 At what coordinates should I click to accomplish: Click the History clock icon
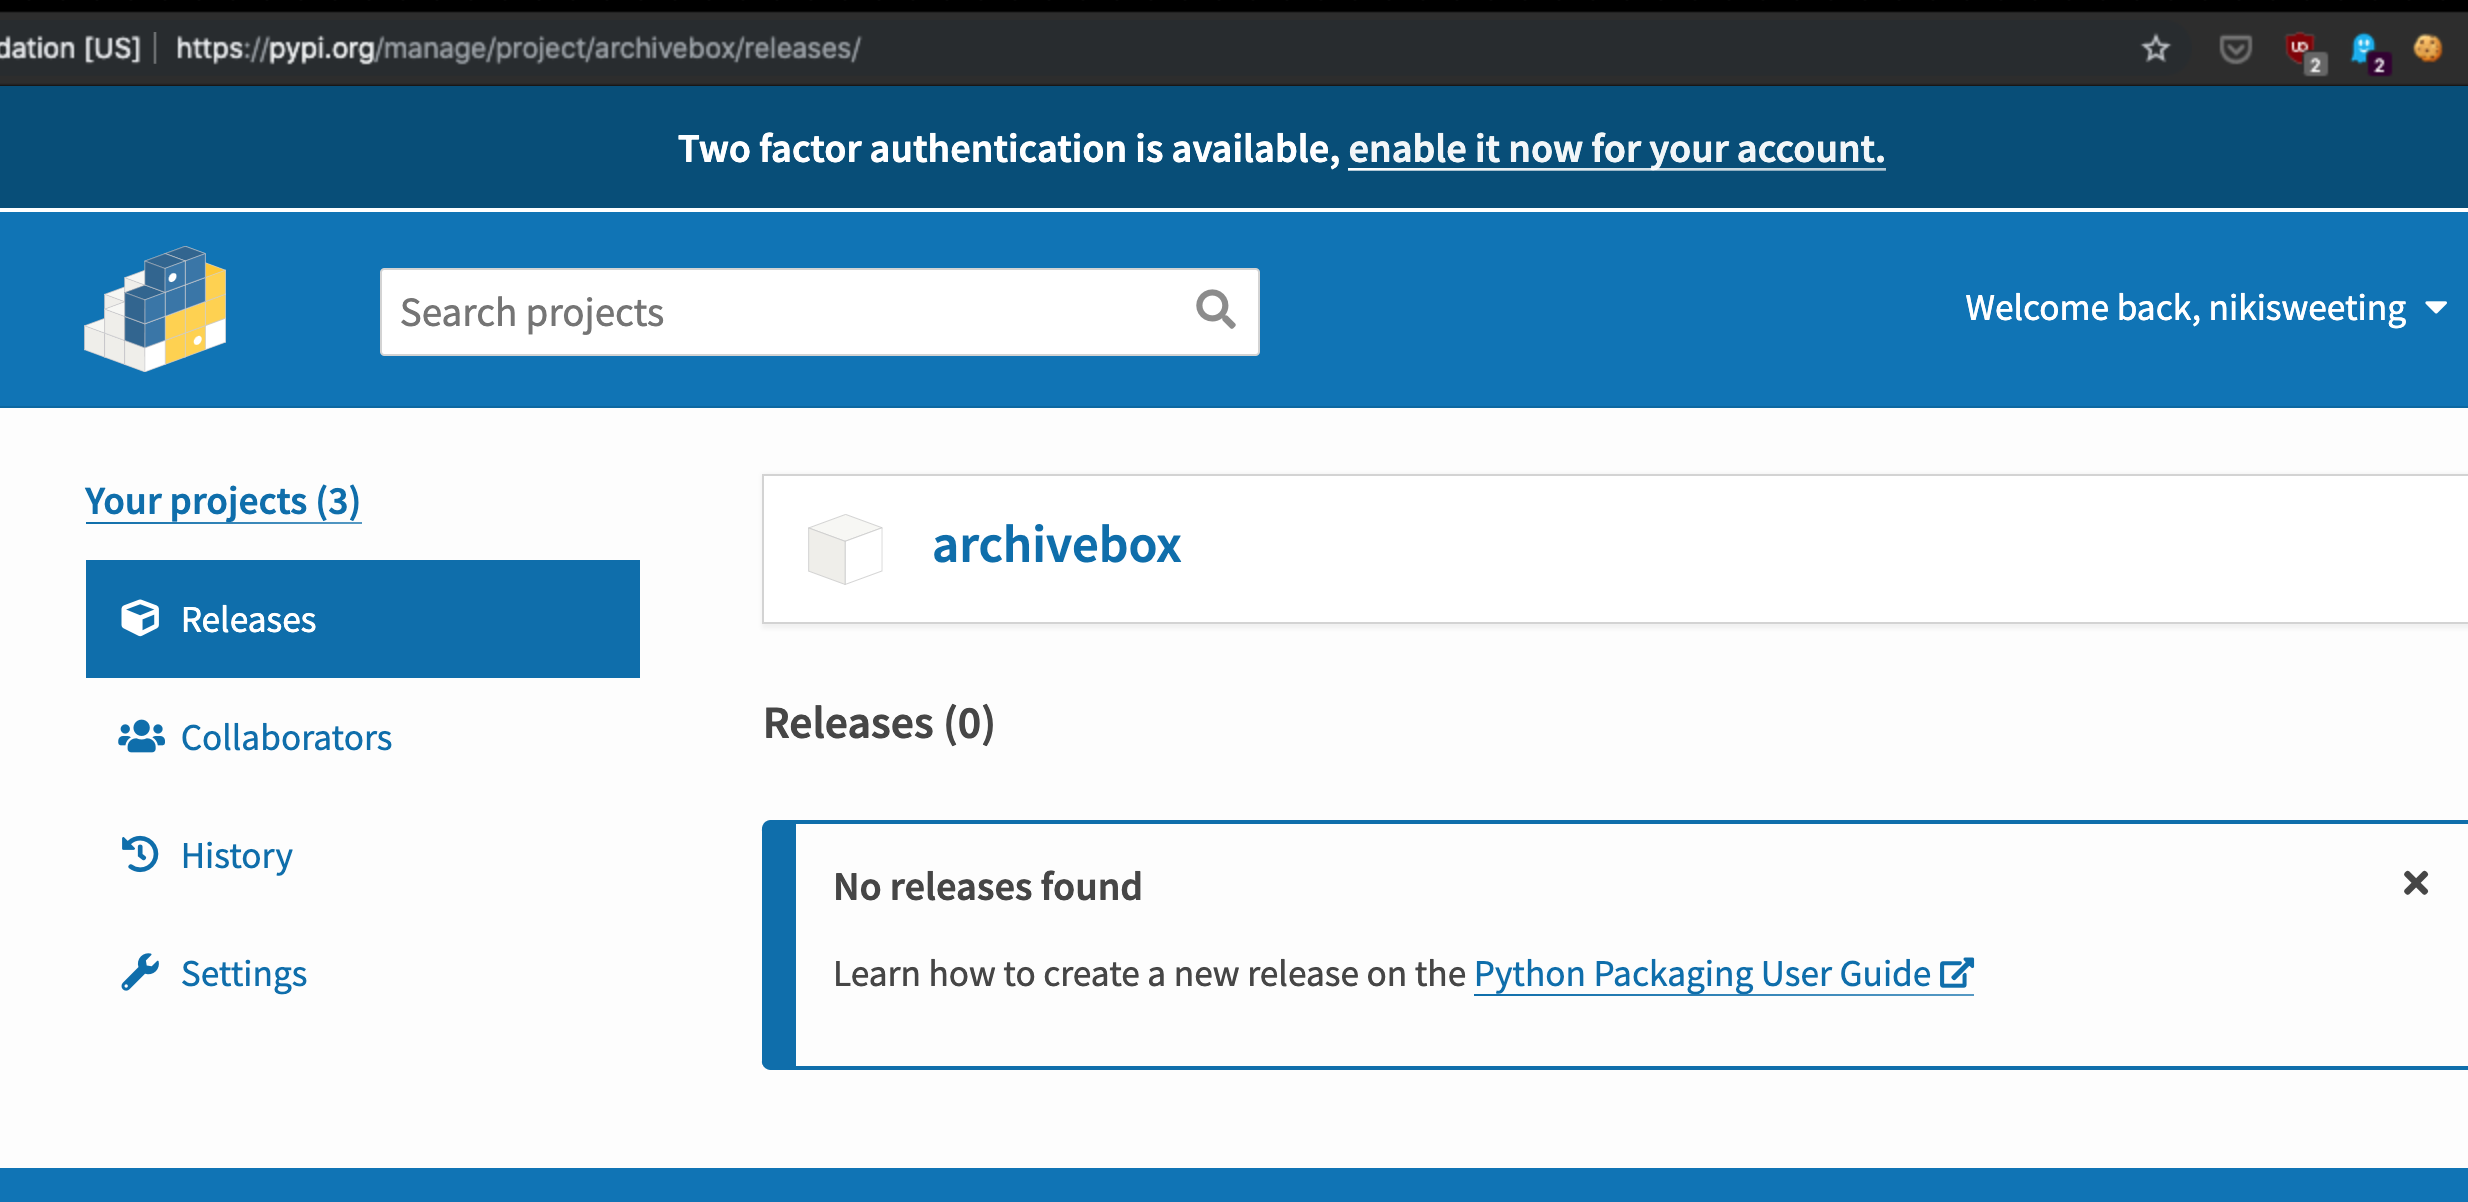click(140, 855)
